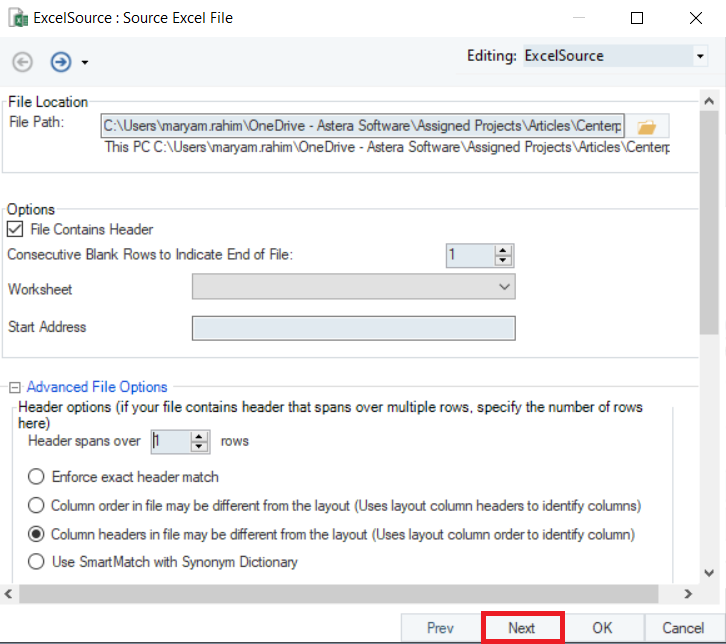Open the Editing ExcelSource dropdown
The image size is (726, 644).
click(x=615, y=56)
